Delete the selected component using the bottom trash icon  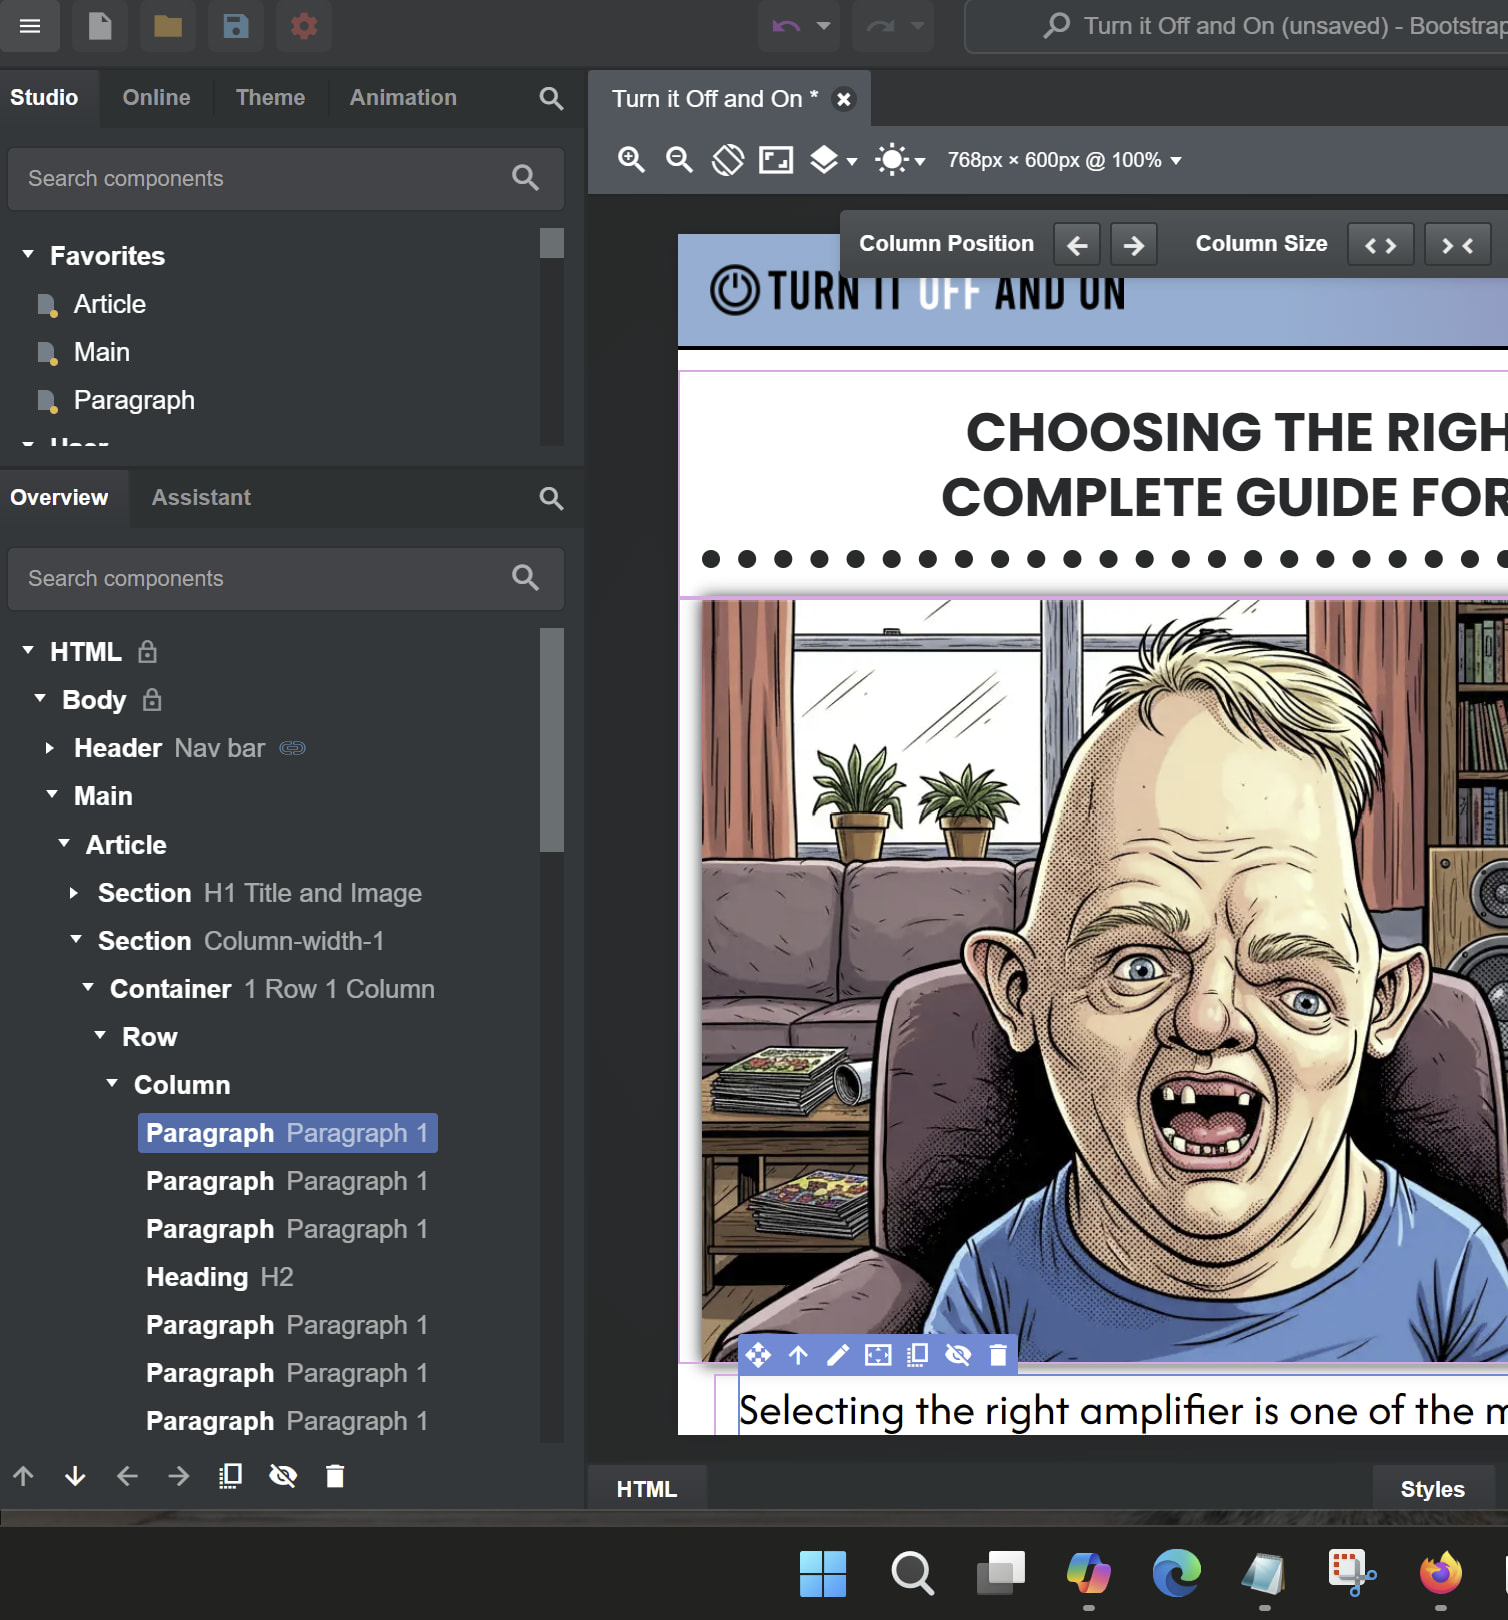(335, 1476)
